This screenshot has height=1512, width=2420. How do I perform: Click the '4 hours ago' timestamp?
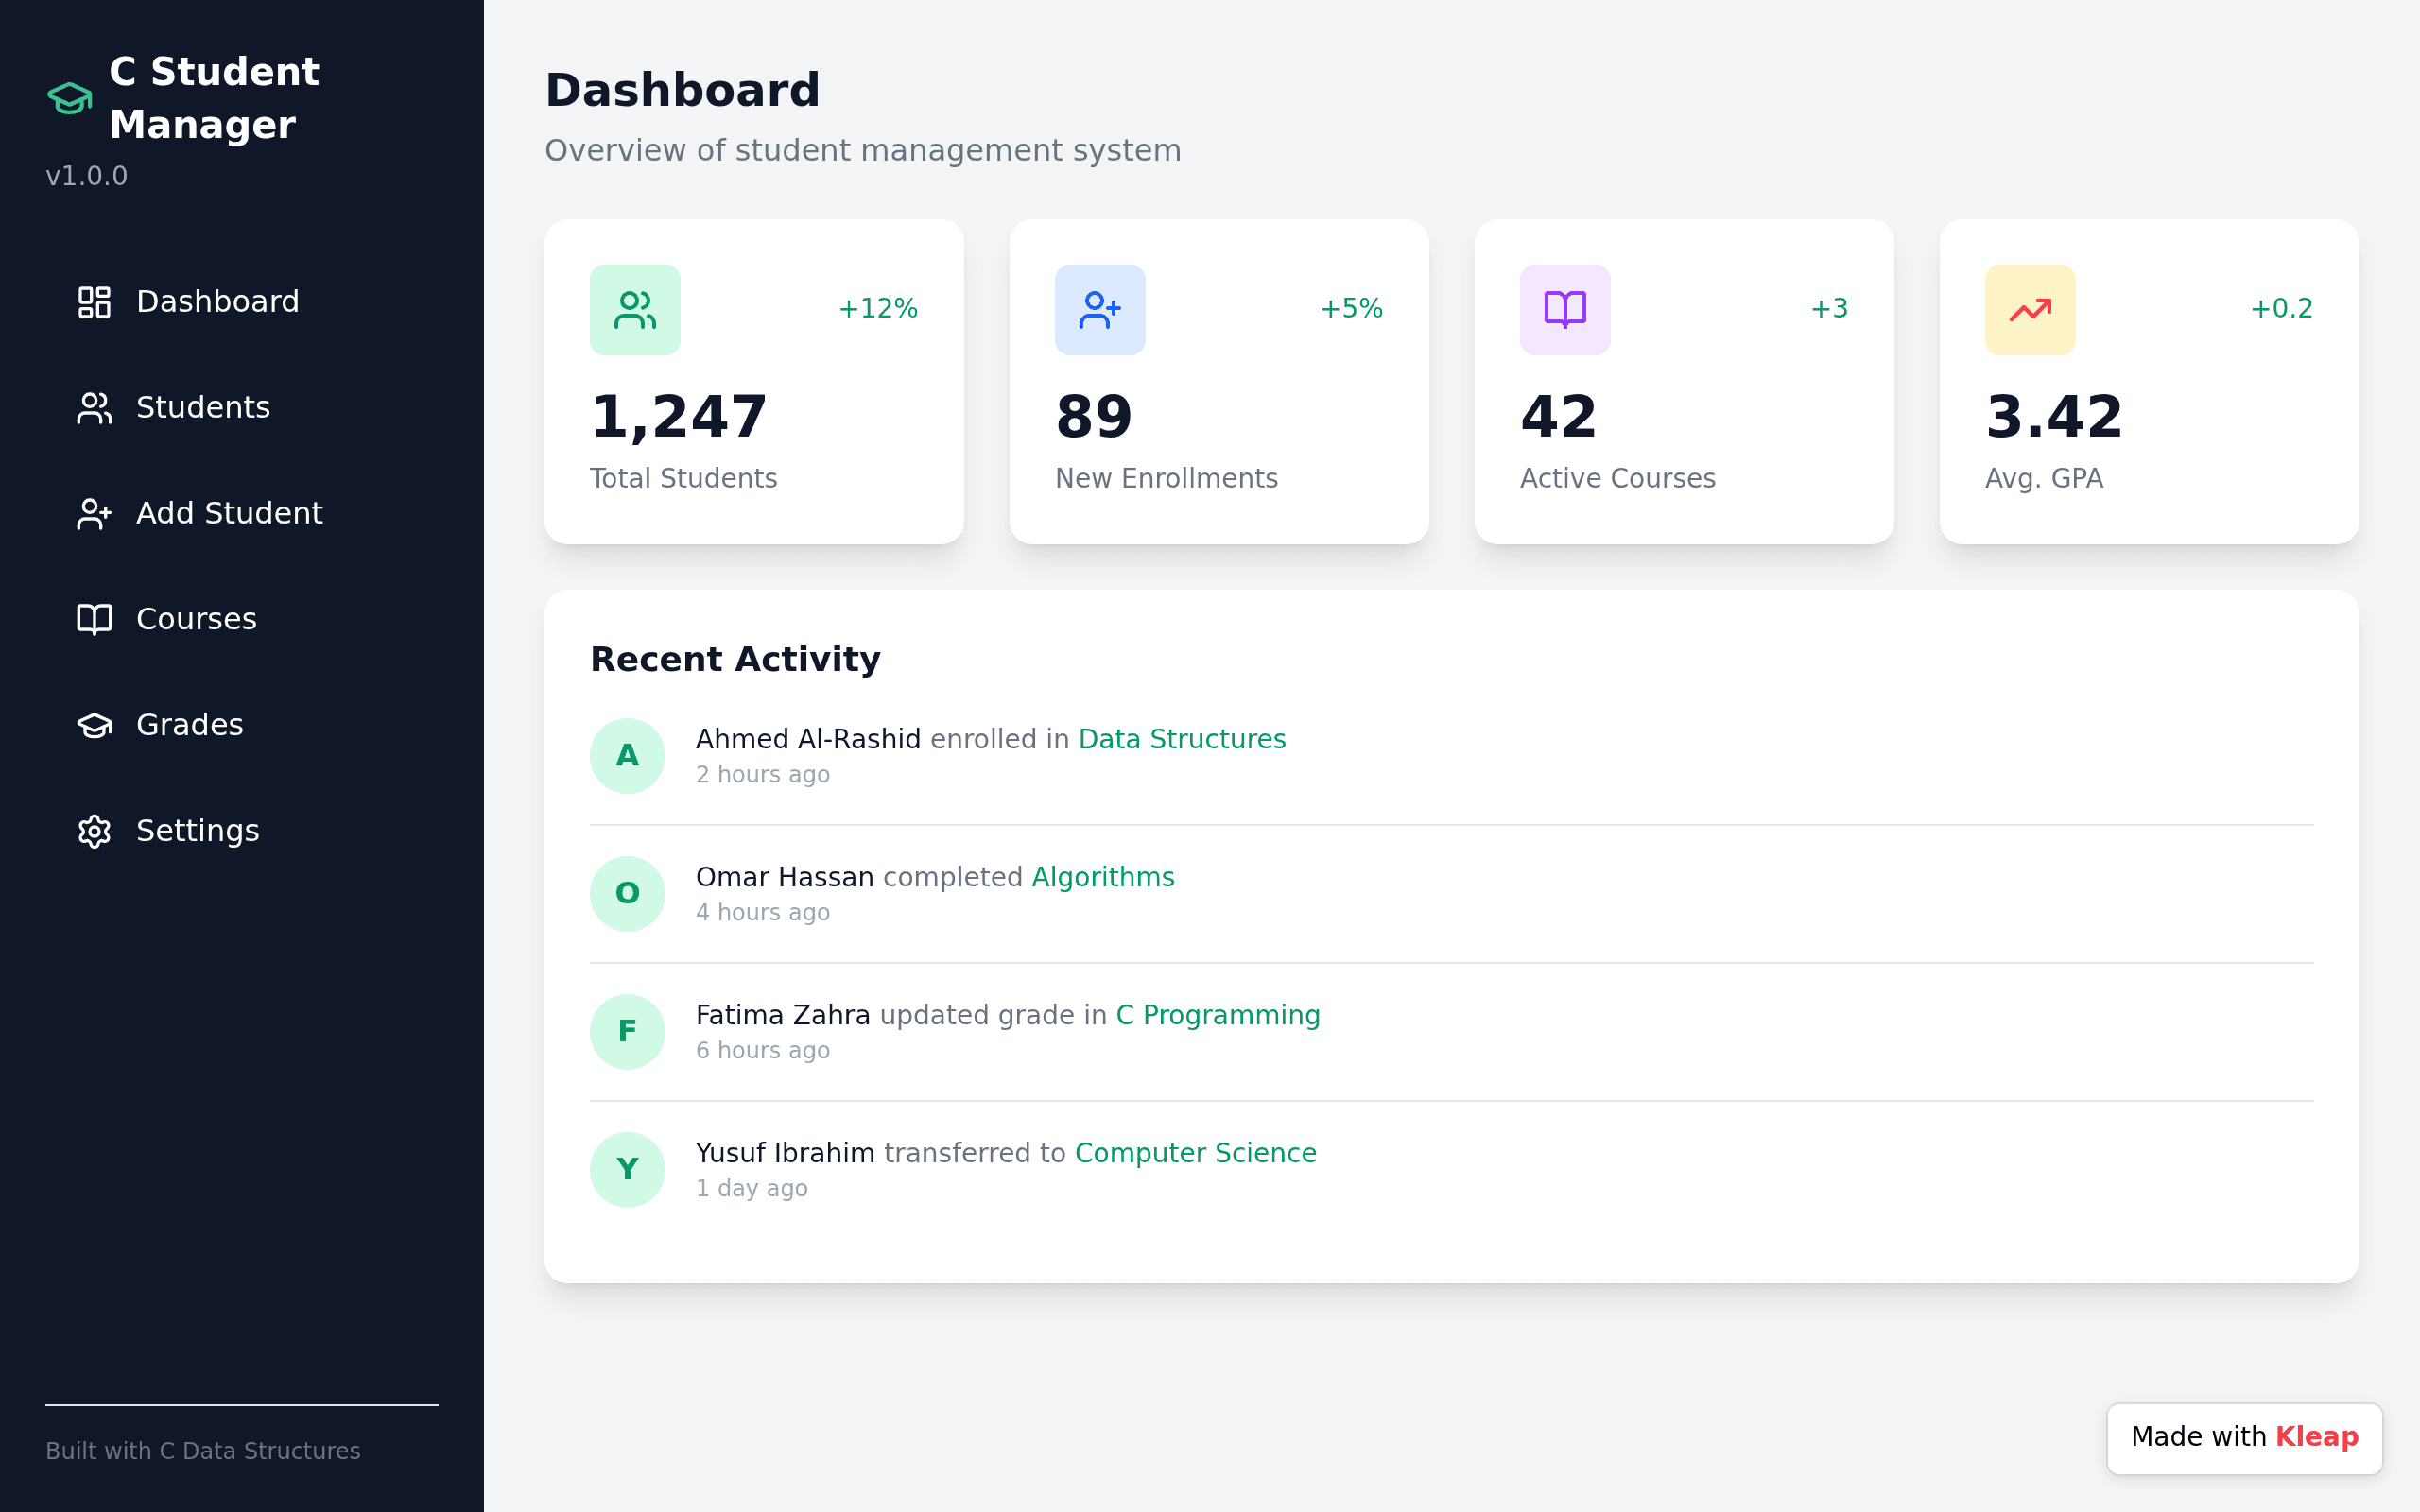(x=763, y=913)
